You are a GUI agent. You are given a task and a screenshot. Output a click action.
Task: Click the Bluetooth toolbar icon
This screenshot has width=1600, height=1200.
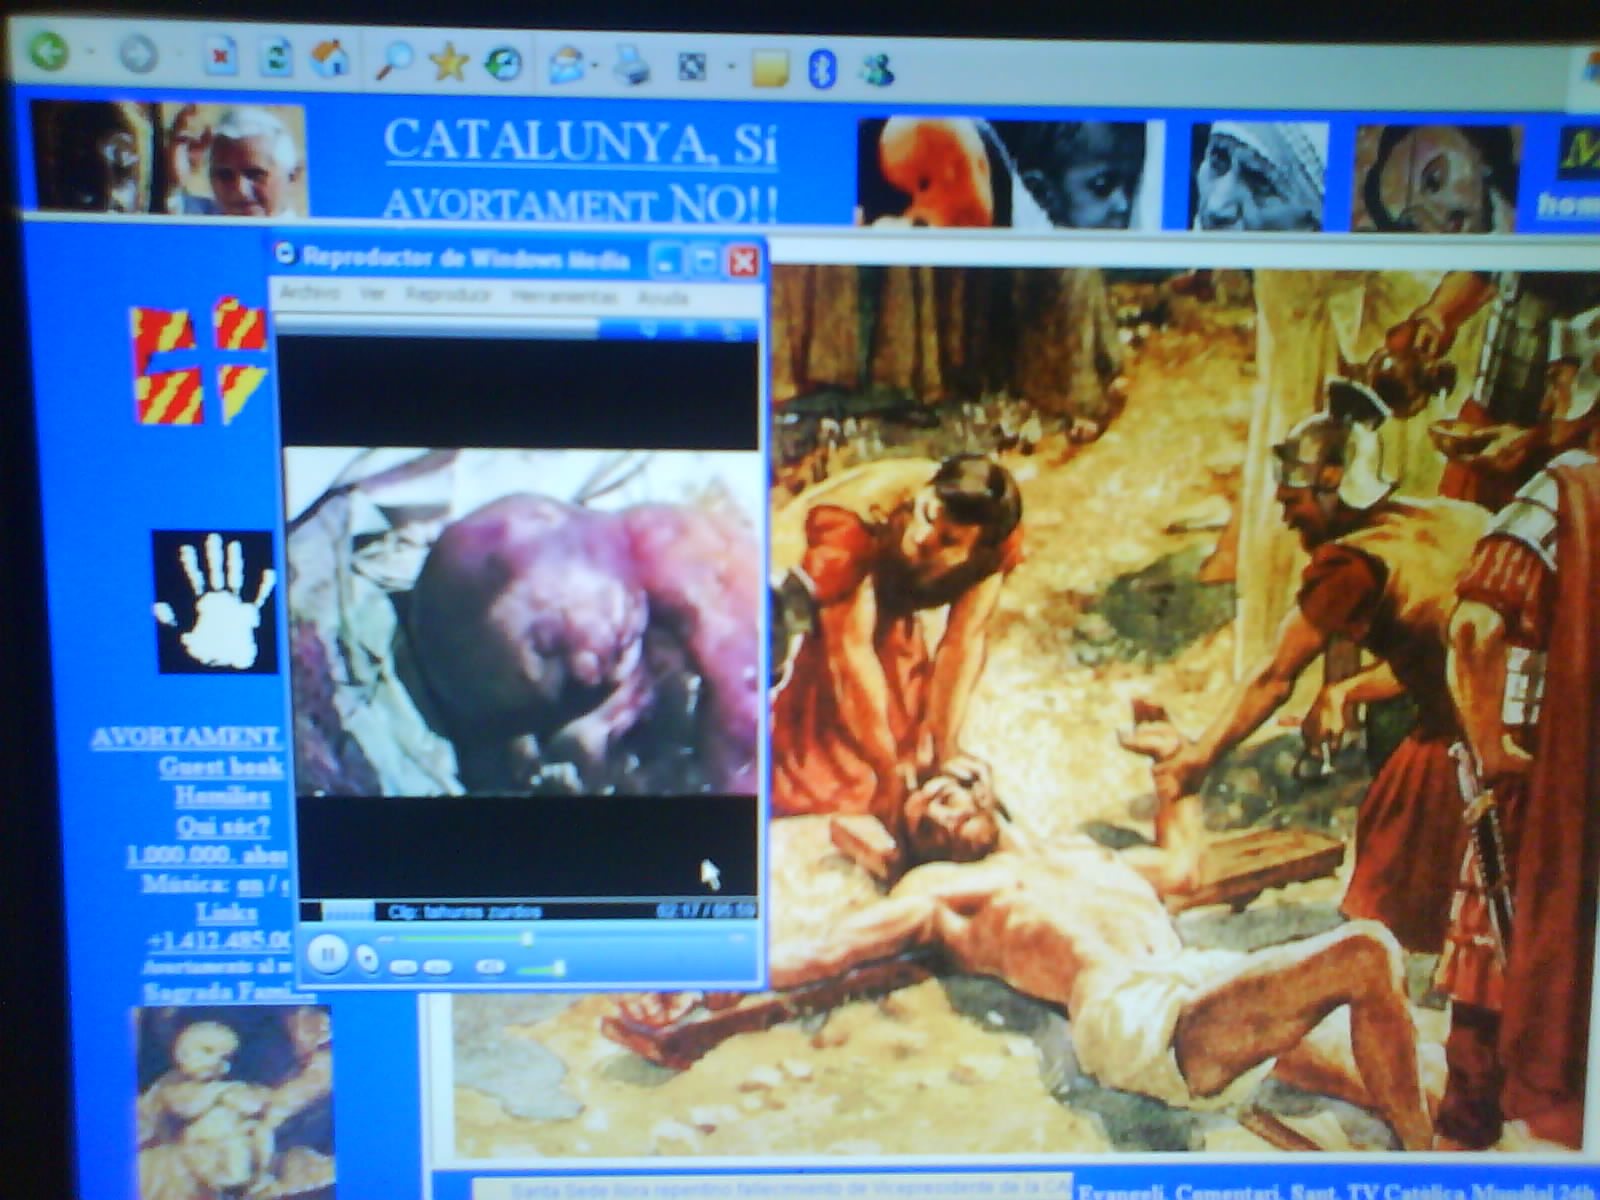[x=822, y=69]
